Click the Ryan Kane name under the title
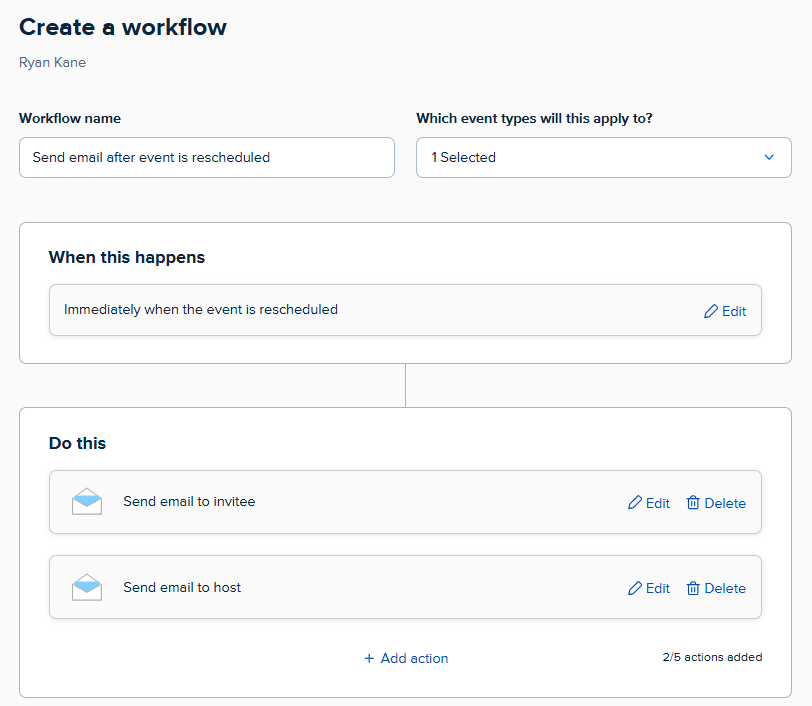Screen dimensions: 812x706 pos(52,62)
